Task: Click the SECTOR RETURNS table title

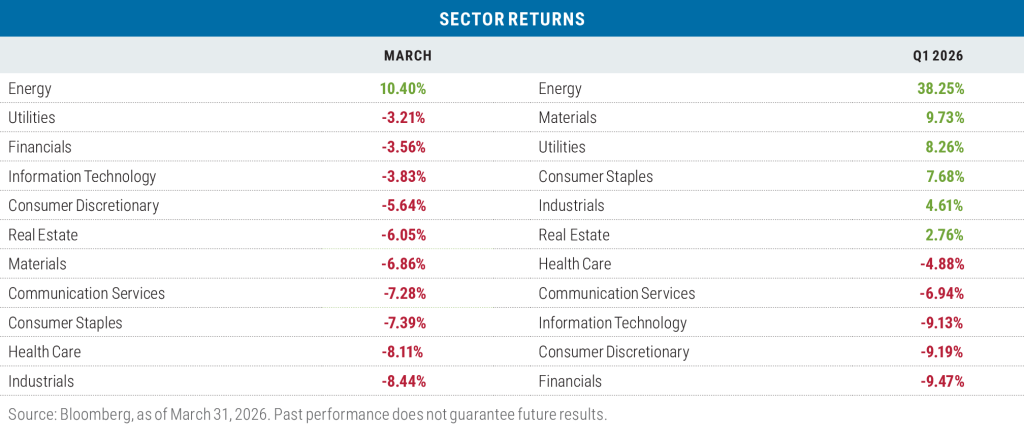Action: (511, 18)
